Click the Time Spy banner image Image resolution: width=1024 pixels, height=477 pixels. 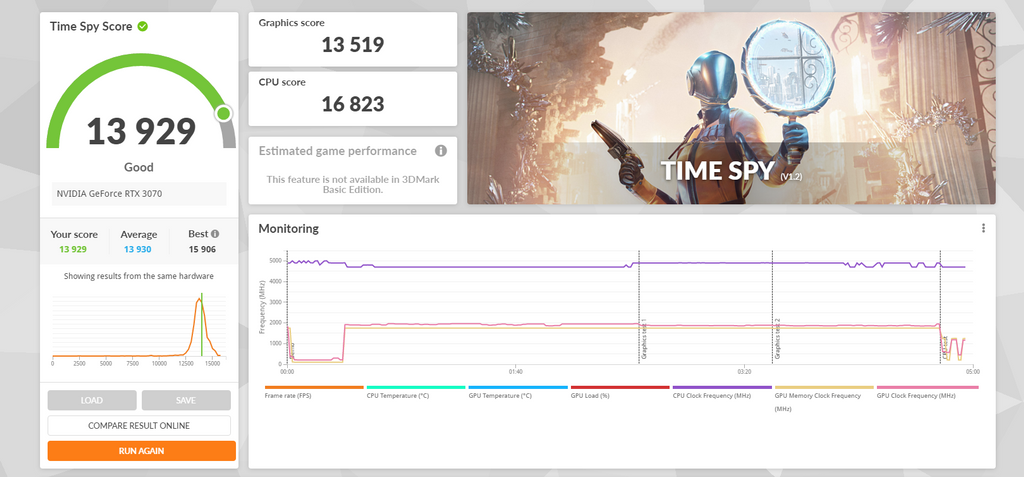731,108
